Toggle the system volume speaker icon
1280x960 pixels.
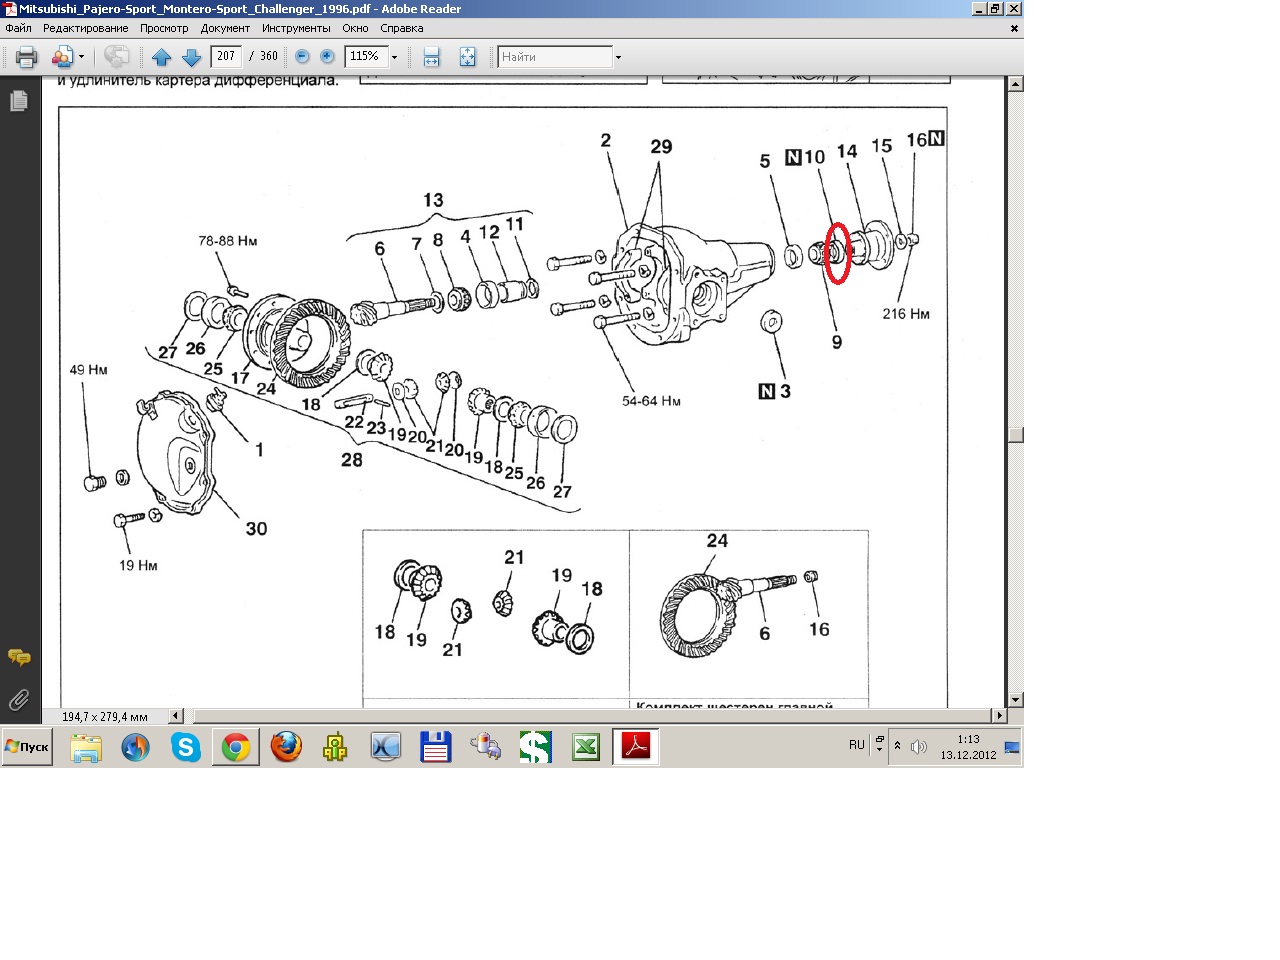tap(919, 746)
